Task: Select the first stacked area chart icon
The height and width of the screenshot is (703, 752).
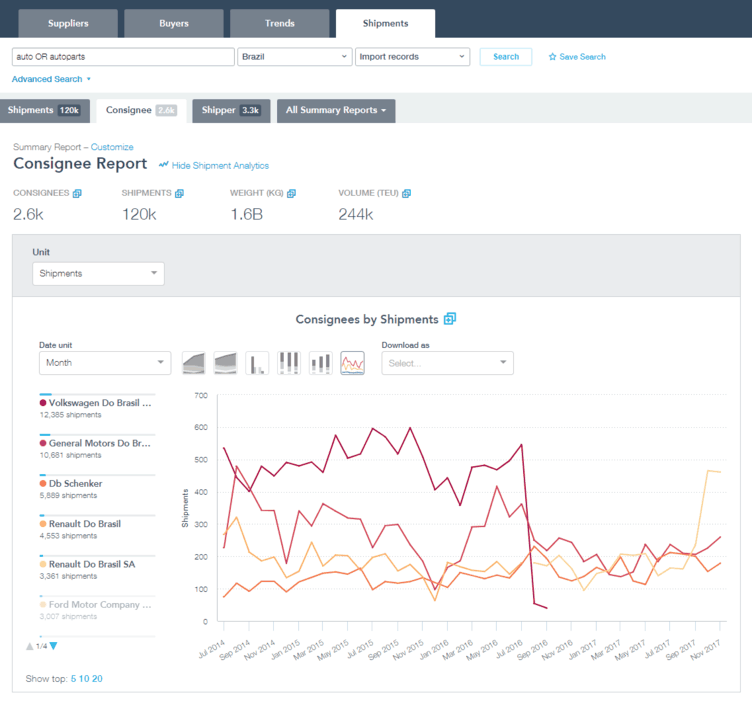Action: tap(193, 362)
